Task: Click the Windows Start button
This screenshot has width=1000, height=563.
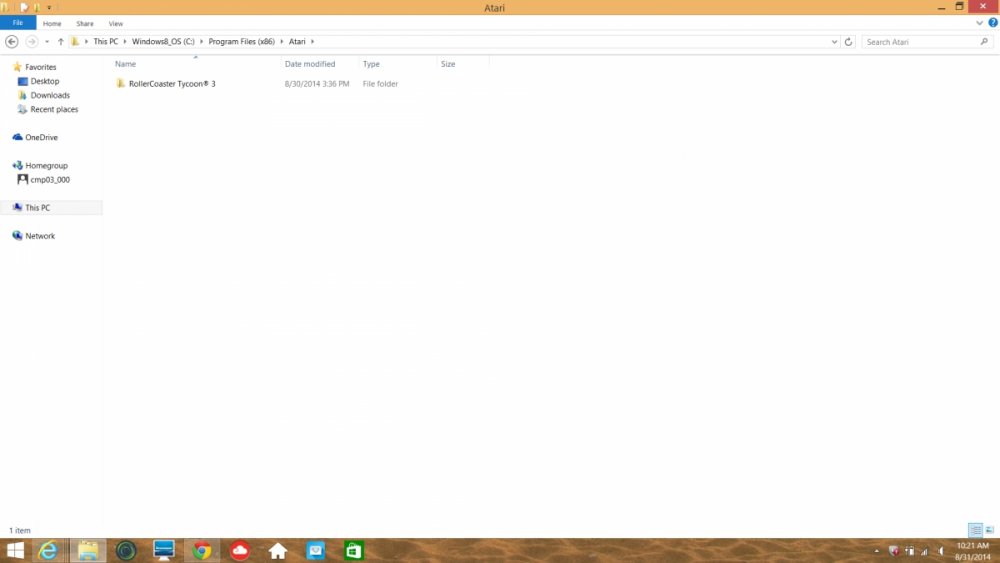Action: 15,551
